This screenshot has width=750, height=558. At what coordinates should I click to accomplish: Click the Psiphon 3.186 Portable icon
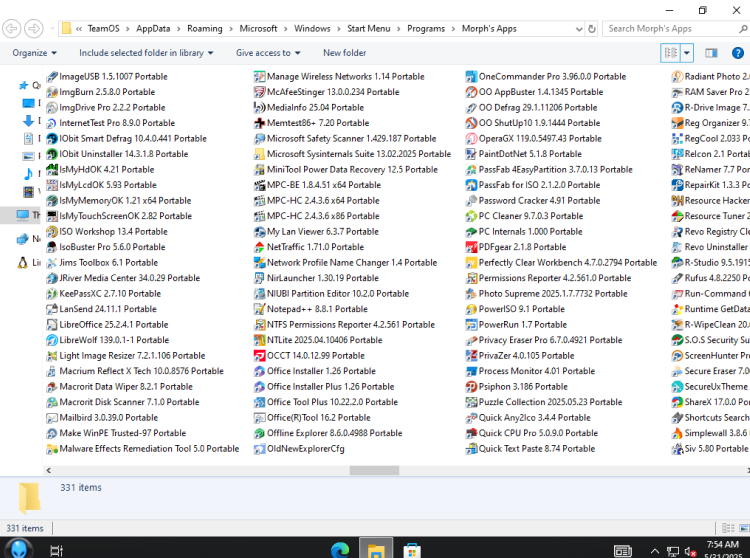471,386
